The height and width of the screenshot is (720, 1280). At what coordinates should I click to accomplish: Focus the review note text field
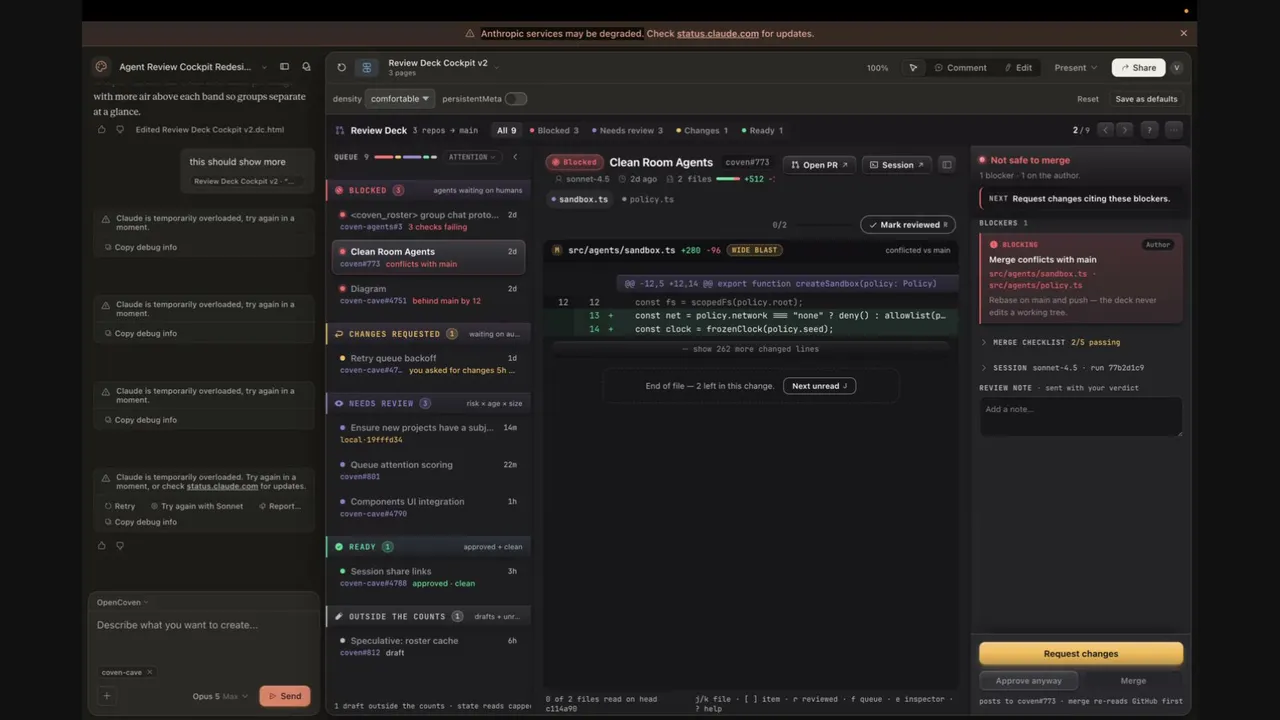(x=1081, y=415)
